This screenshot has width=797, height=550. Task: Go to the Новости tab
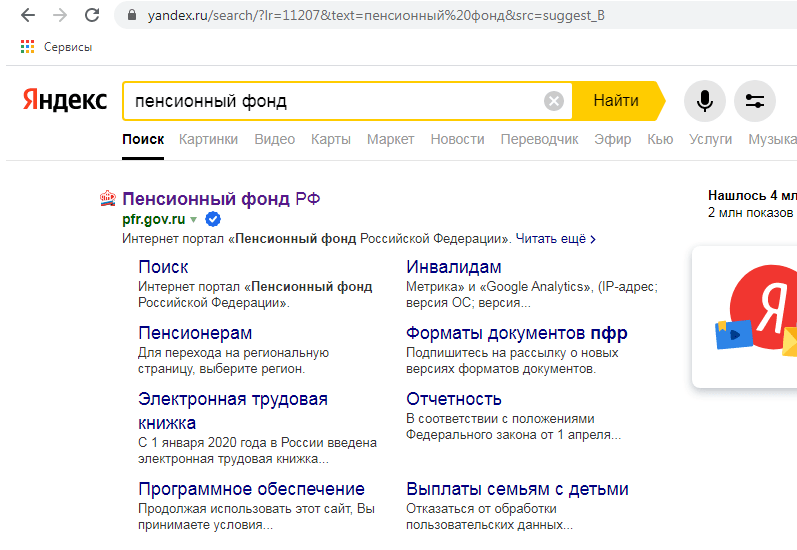coord(457,139)
